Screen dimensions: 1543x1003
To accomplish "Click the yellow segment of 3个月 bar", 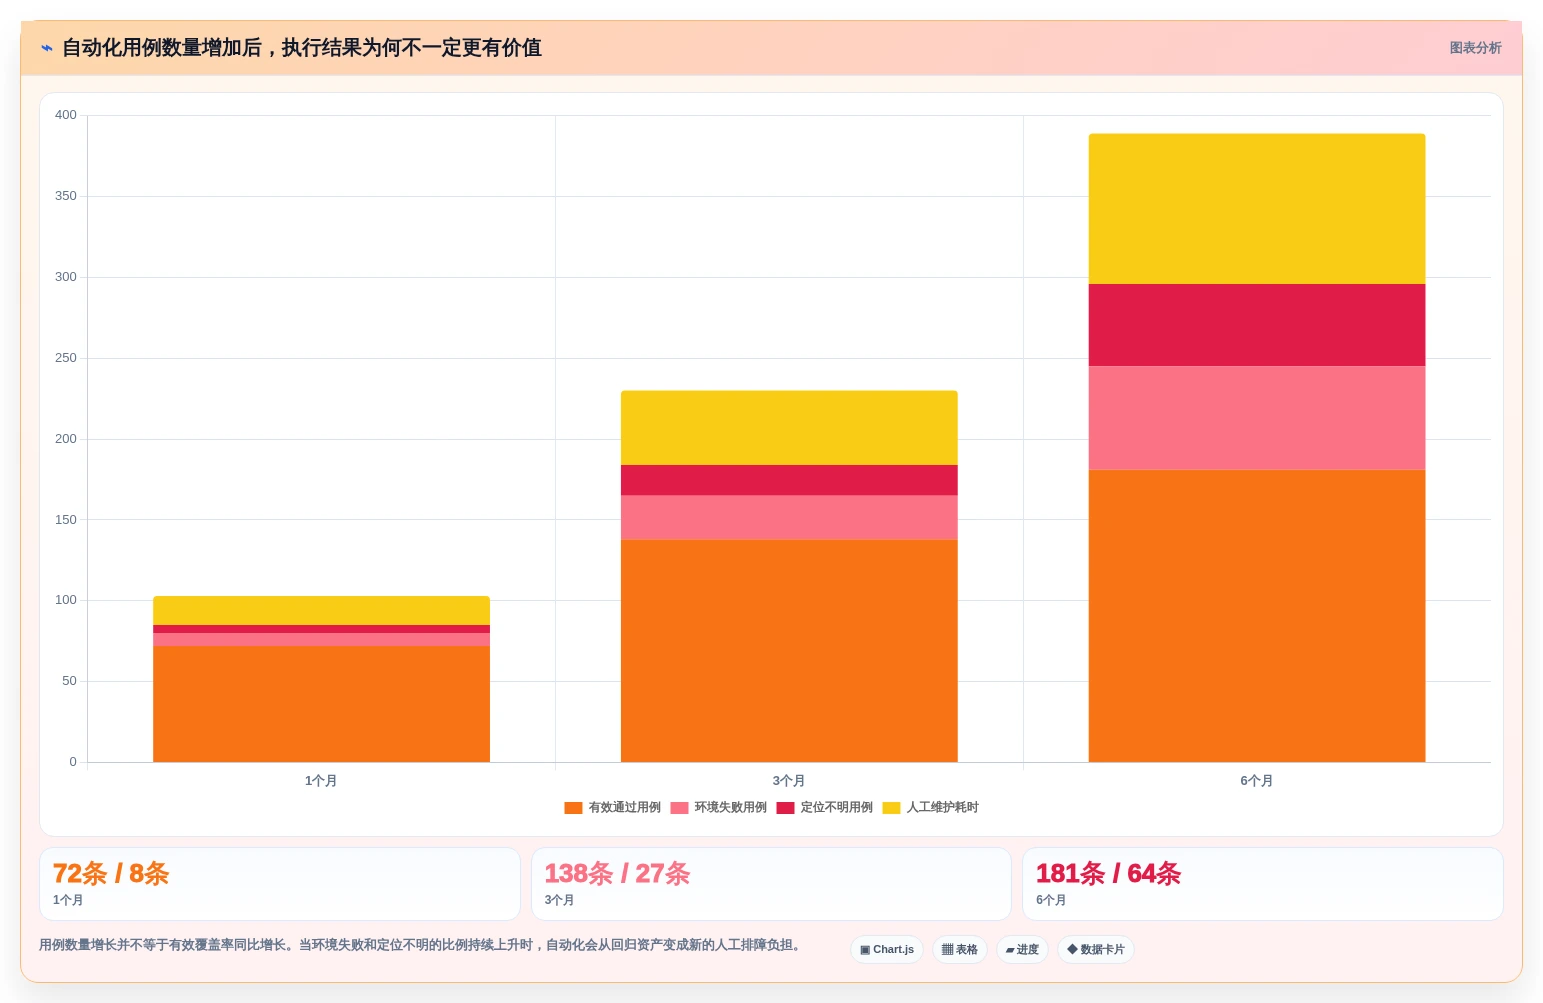I will pos(789,428).
